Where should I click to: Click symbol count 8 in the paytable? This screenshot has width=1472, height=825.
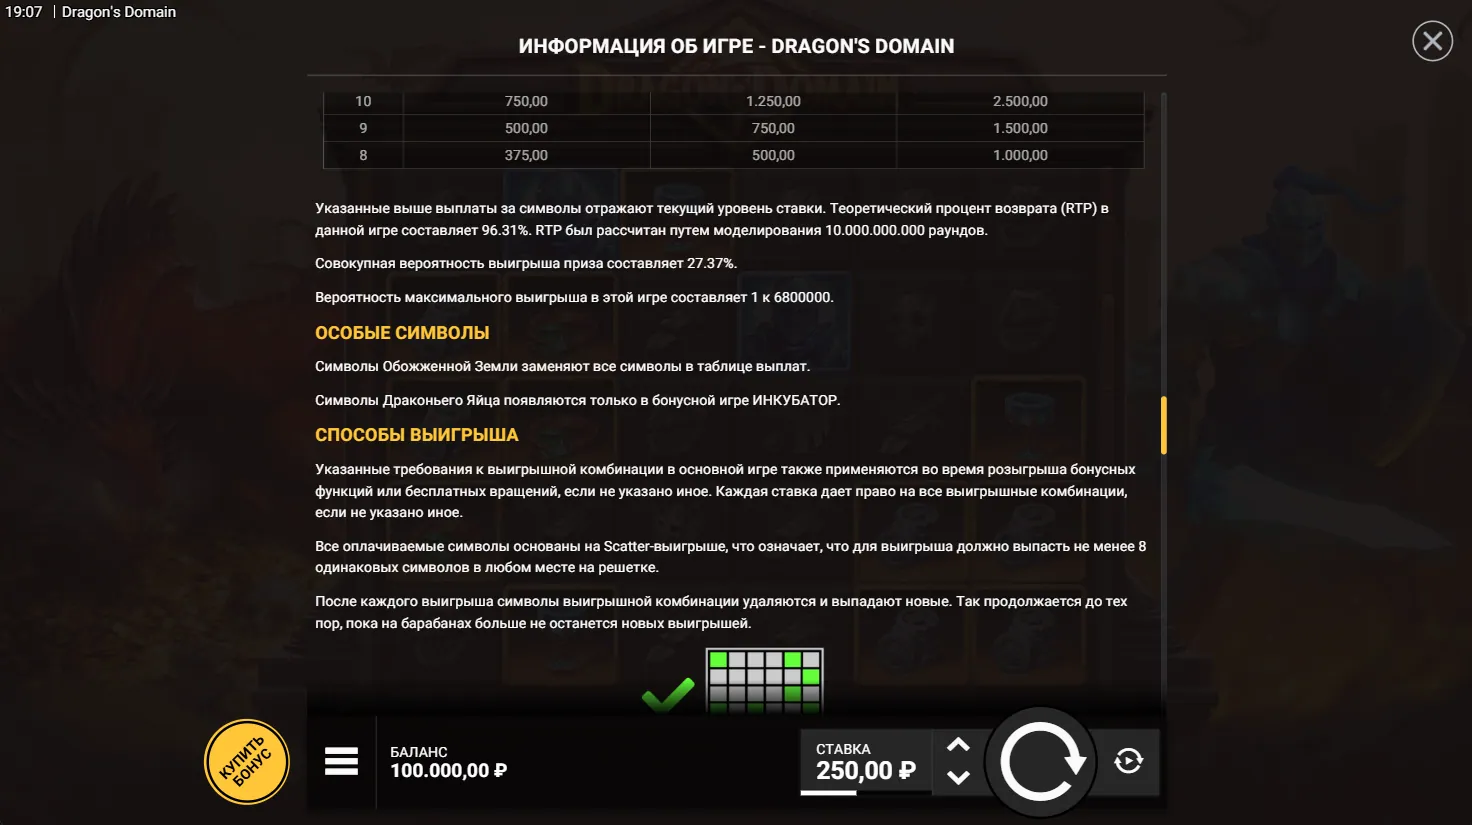click(363, 155)
